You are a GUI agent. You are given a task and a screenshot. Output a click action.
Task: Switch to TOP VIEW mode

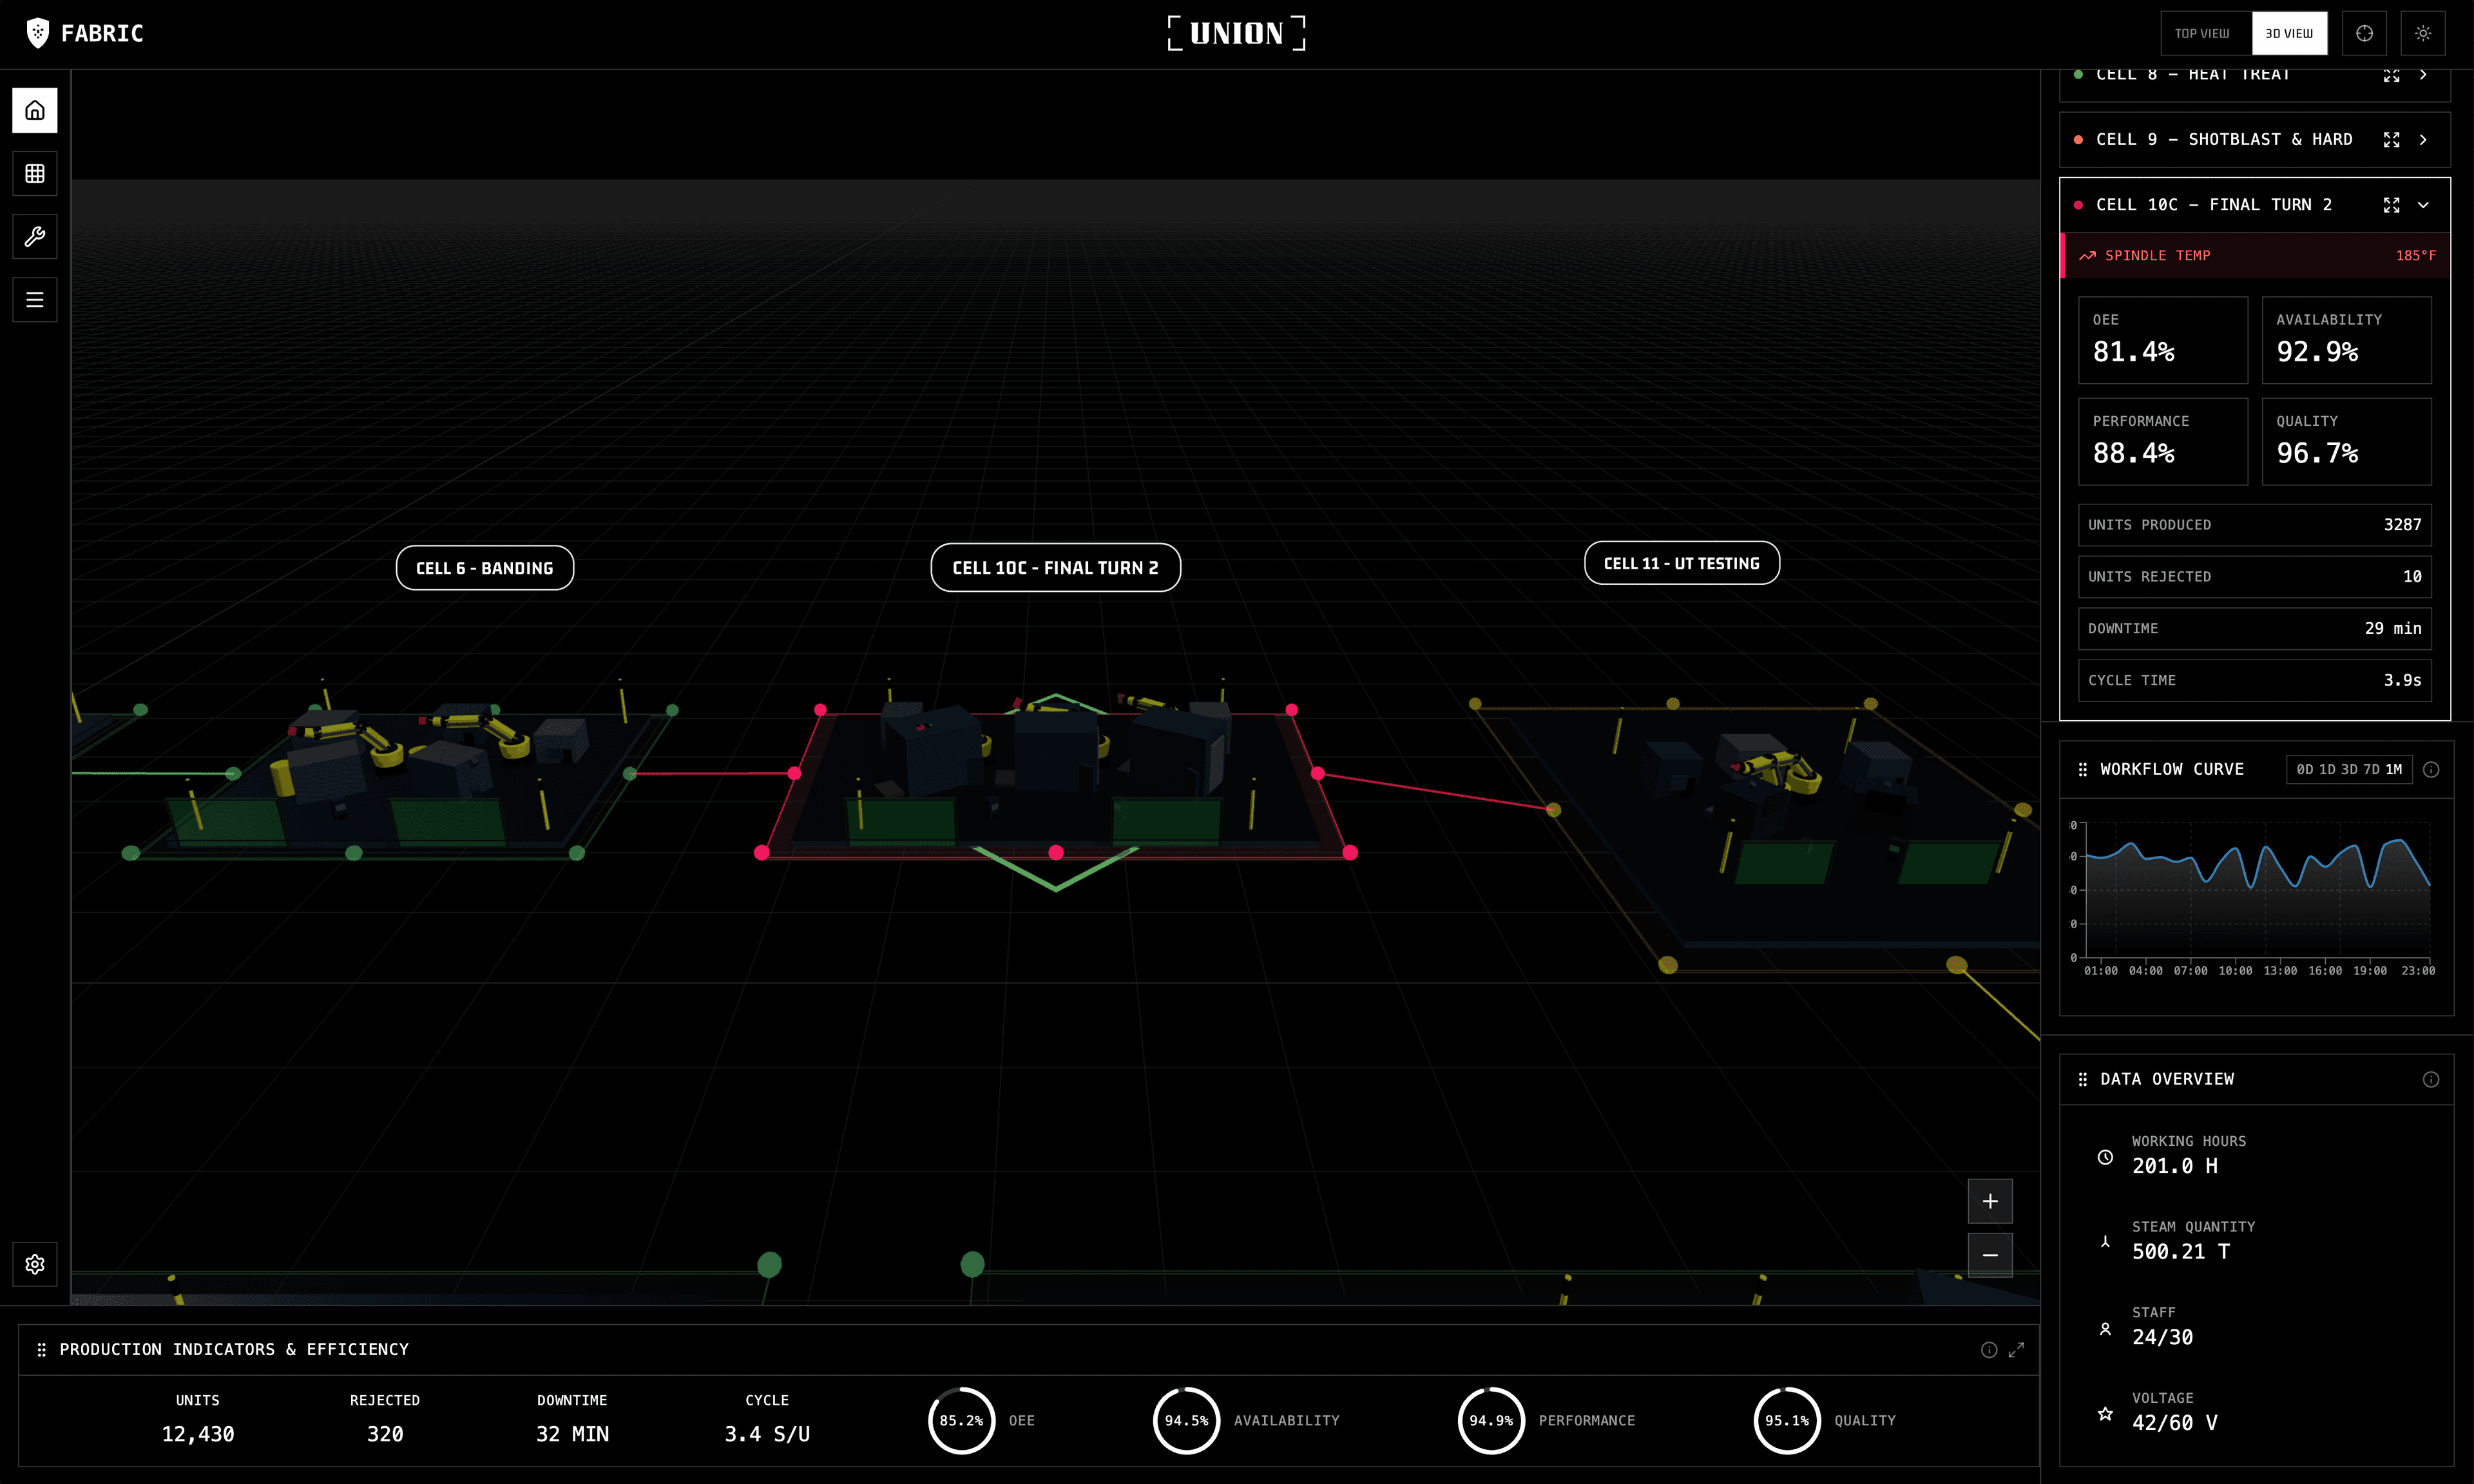pos(2204,33)
